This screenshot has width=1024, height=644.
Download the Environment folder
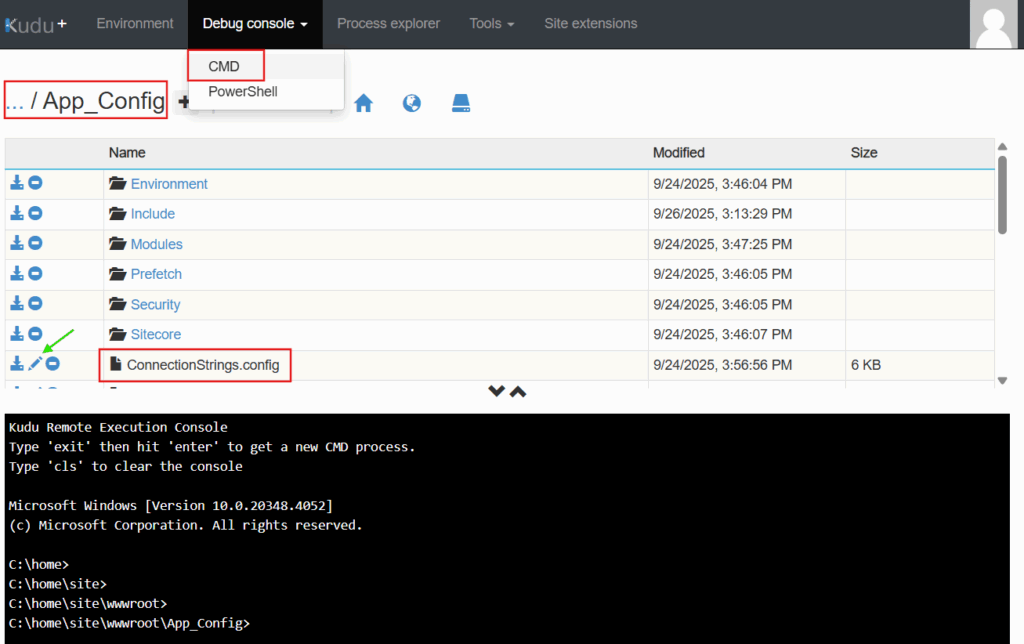tap(17, 183)
